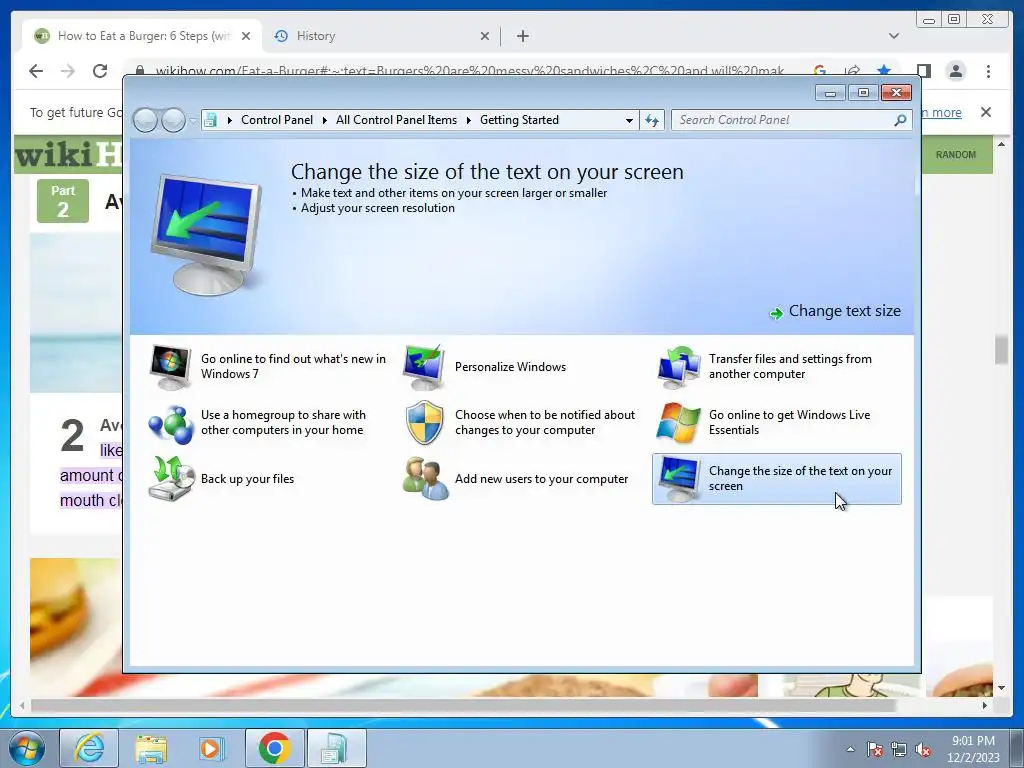The image size is (1024, 768).
Task: Switch to the History tab
Action: pos(315,36)
